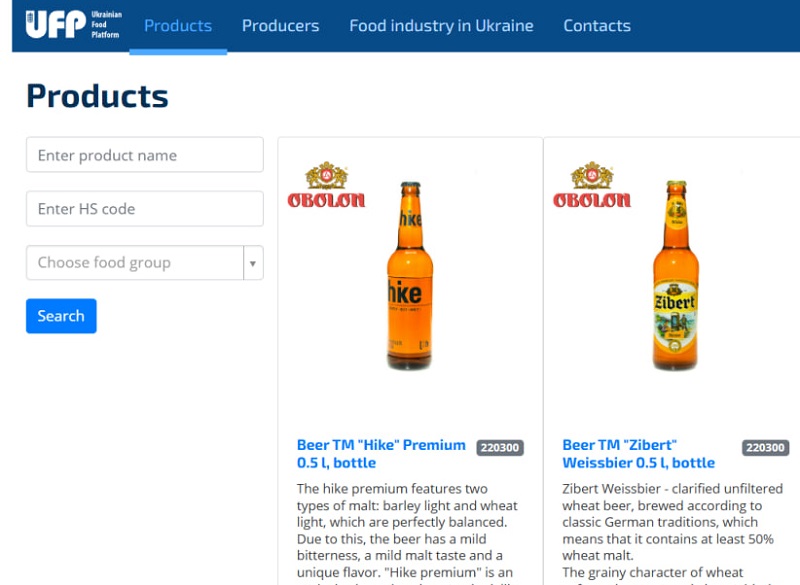Open the Choose food group combo box
Viewport: 800px width, 585px height.
coord(134,263)
